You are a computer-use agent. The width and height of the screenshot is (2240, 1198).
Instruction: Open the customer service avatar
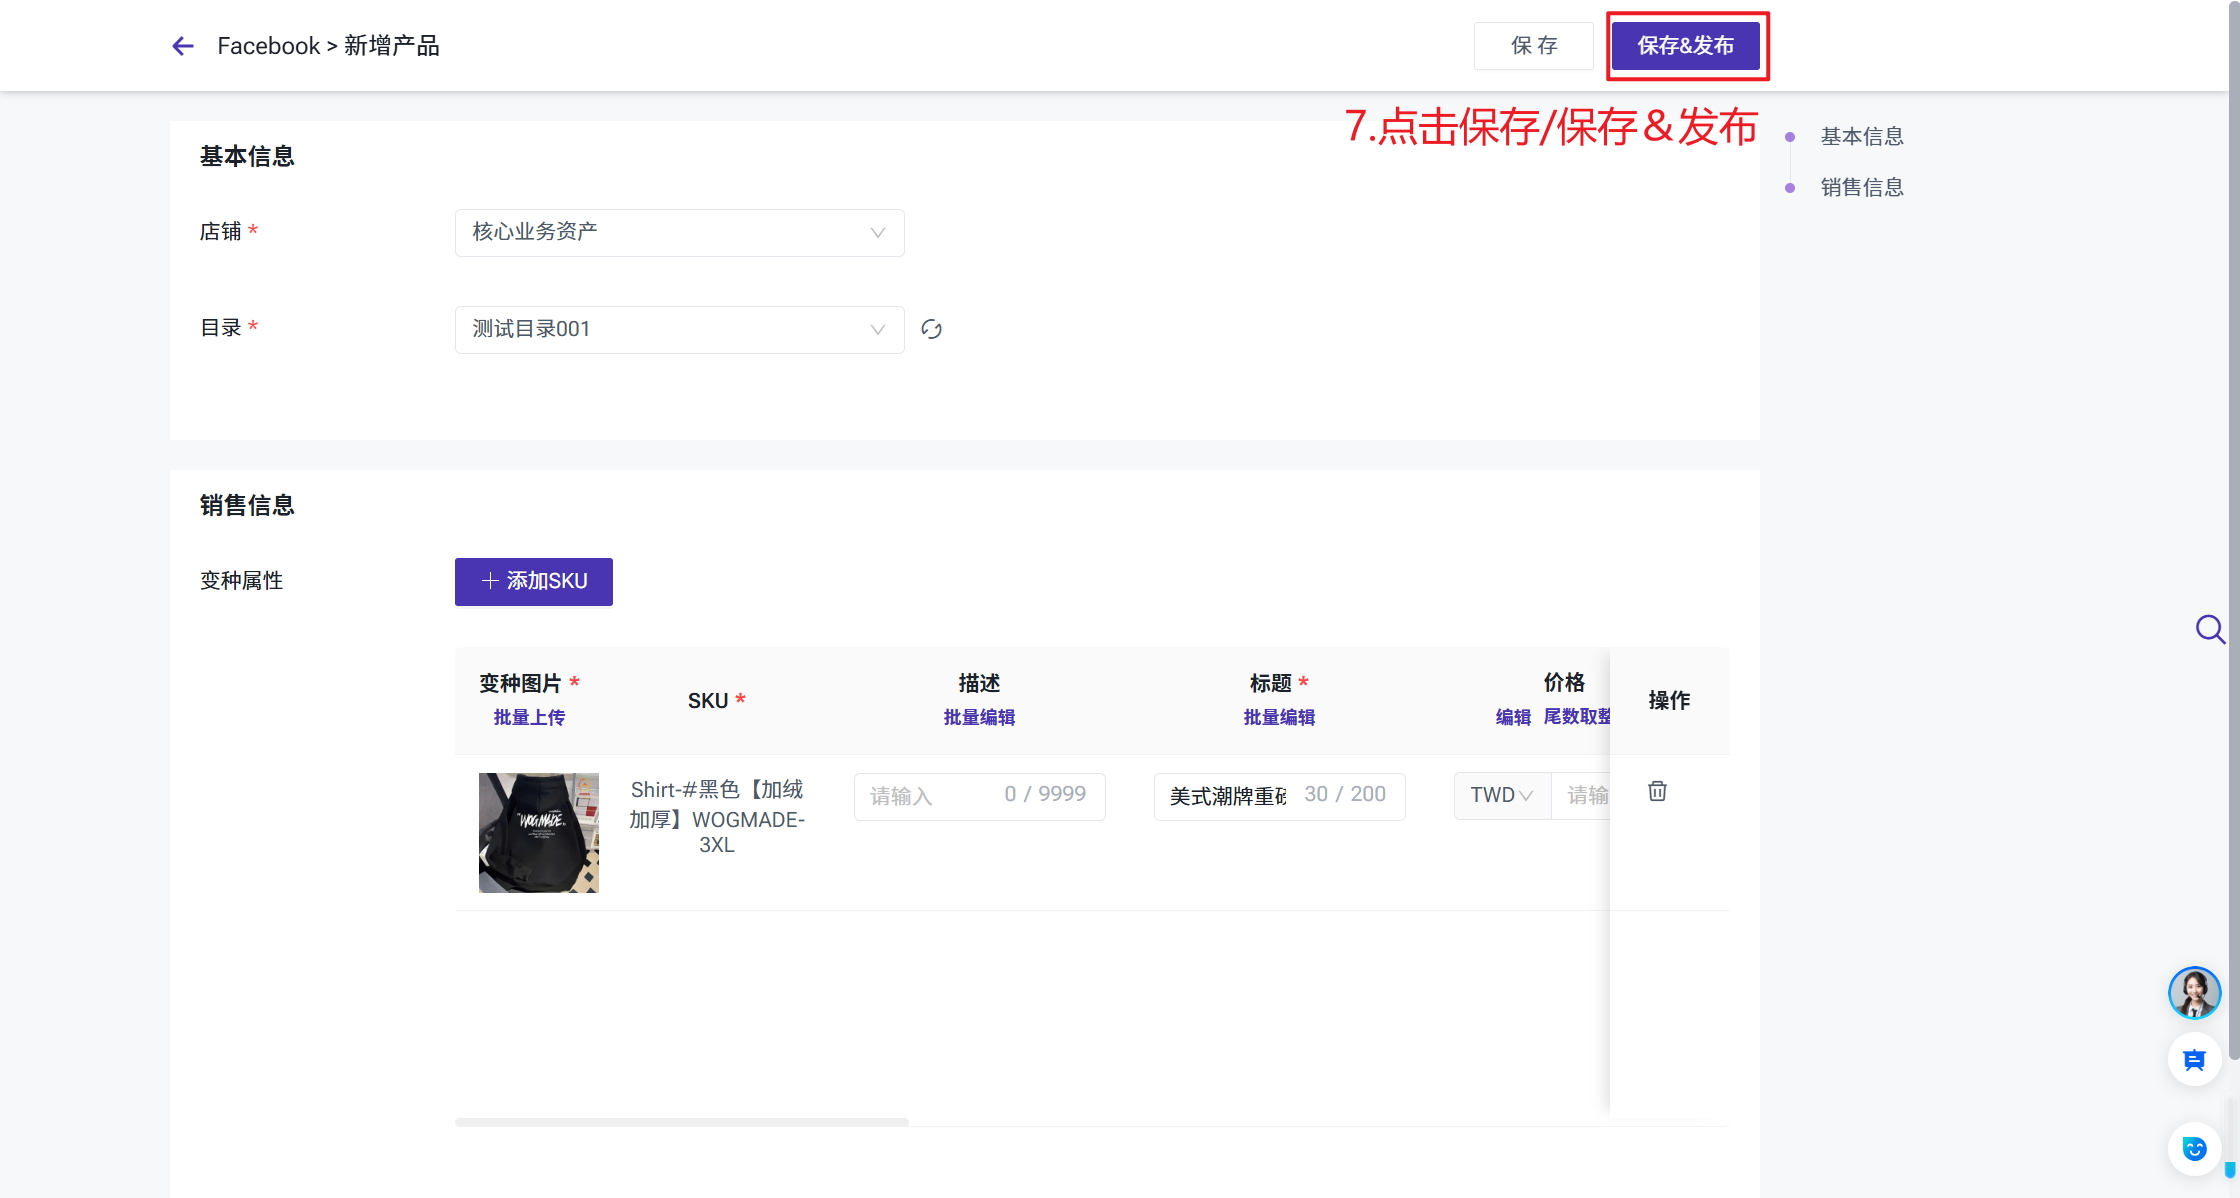point(2194,992)
